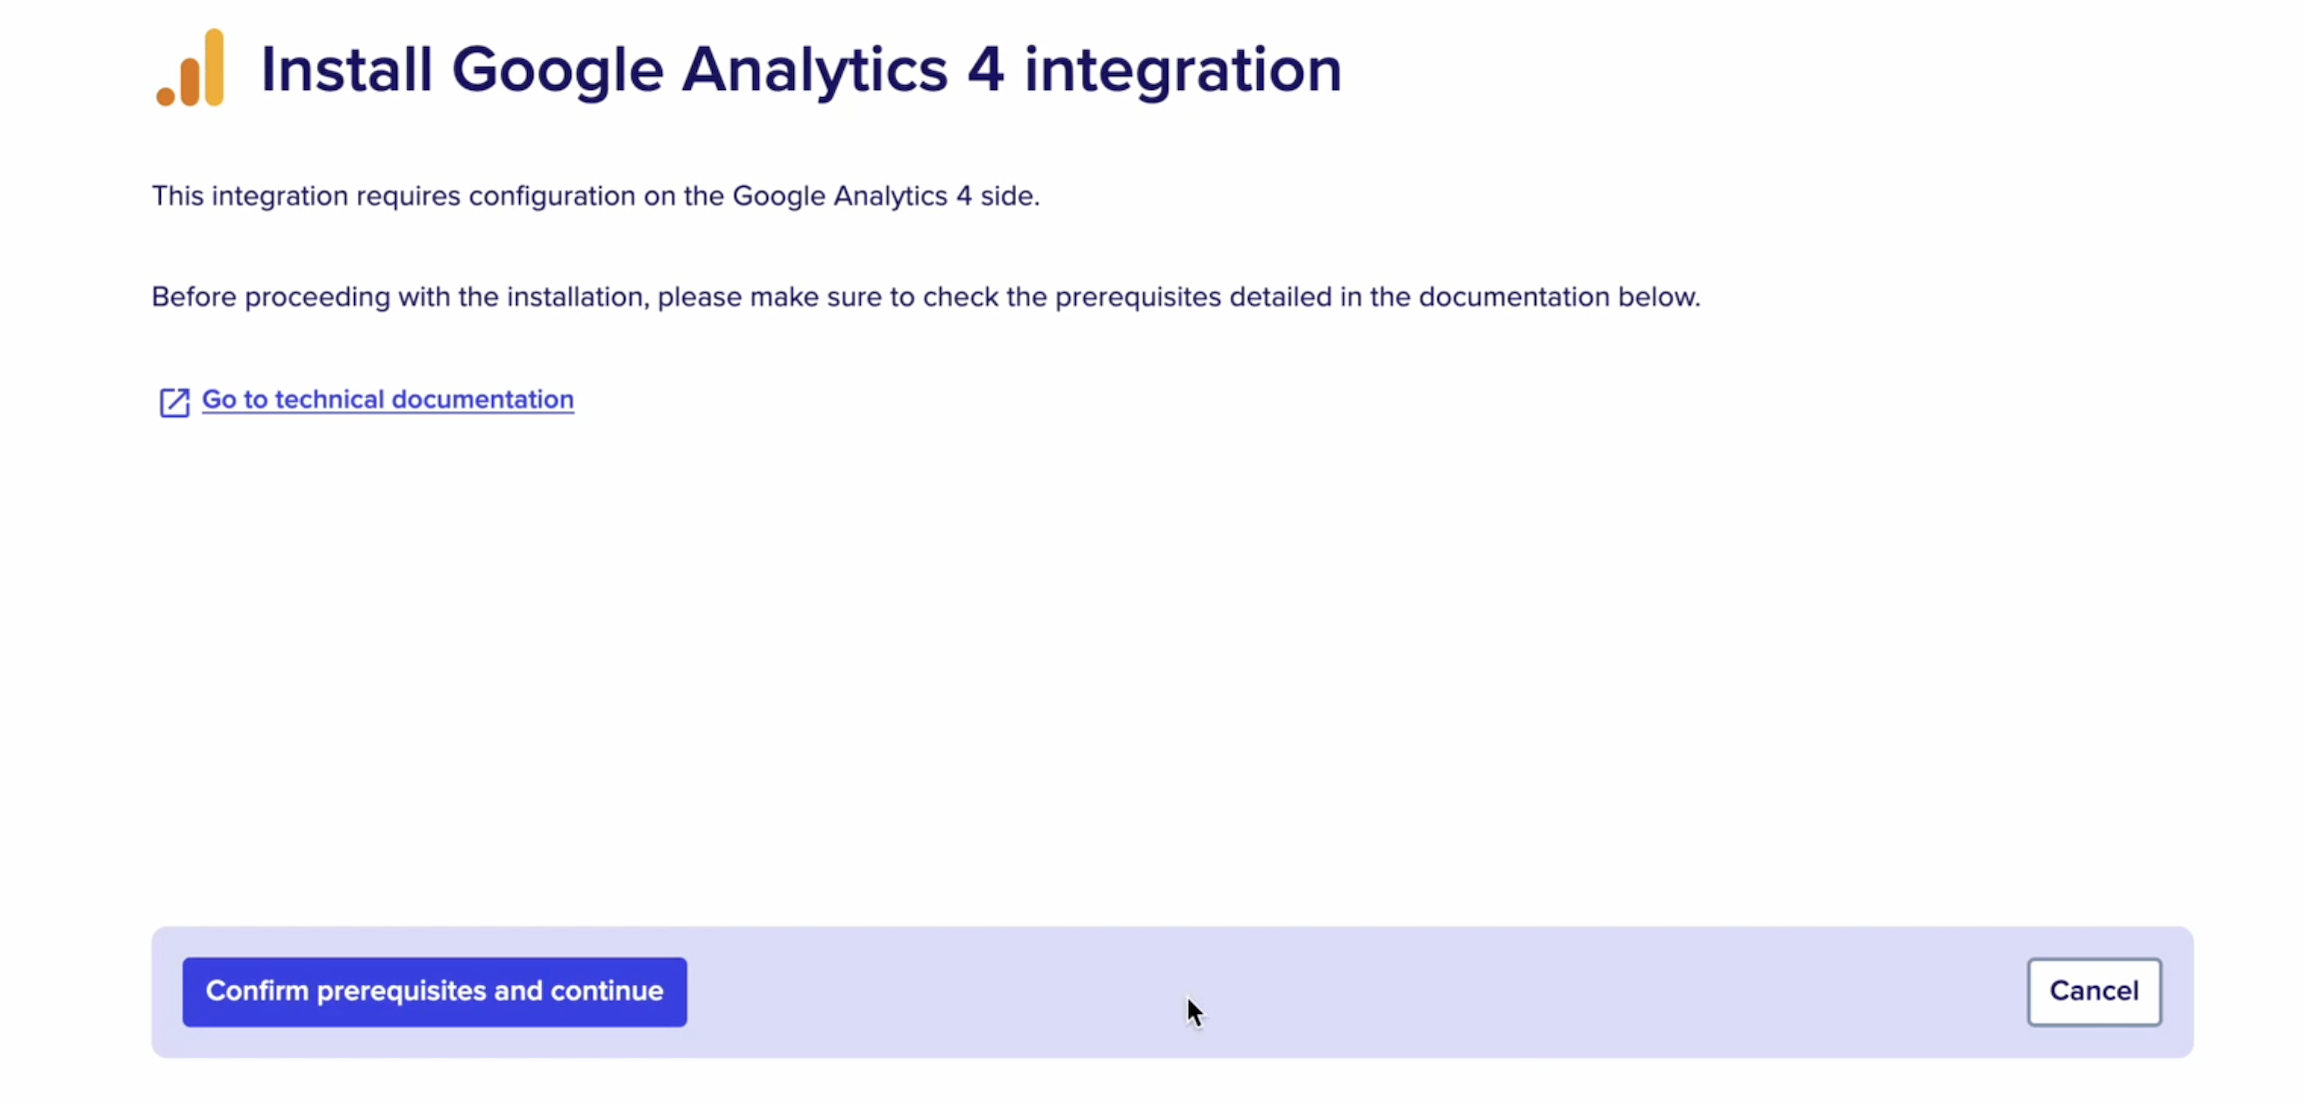The width and height of the screenshot is (2304, 1106).
Task: Click the external-link icon beside documentation link
Action: tap(174, 402)
